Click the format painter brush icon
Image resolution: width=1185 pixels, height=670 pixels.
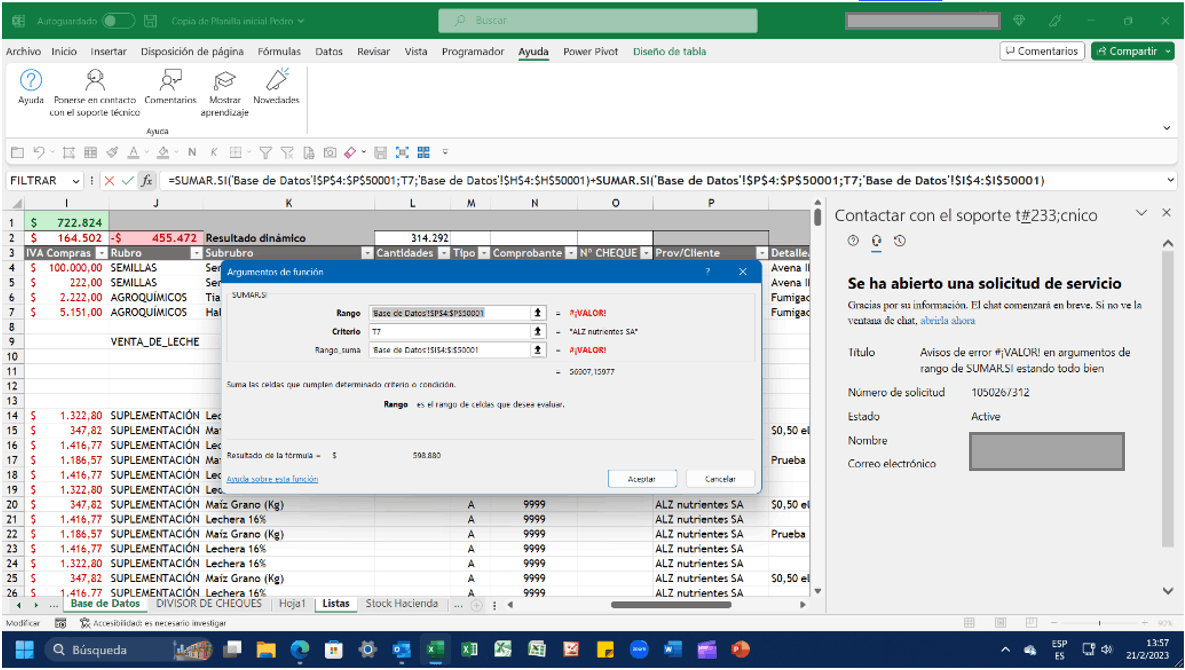point(112,153)
